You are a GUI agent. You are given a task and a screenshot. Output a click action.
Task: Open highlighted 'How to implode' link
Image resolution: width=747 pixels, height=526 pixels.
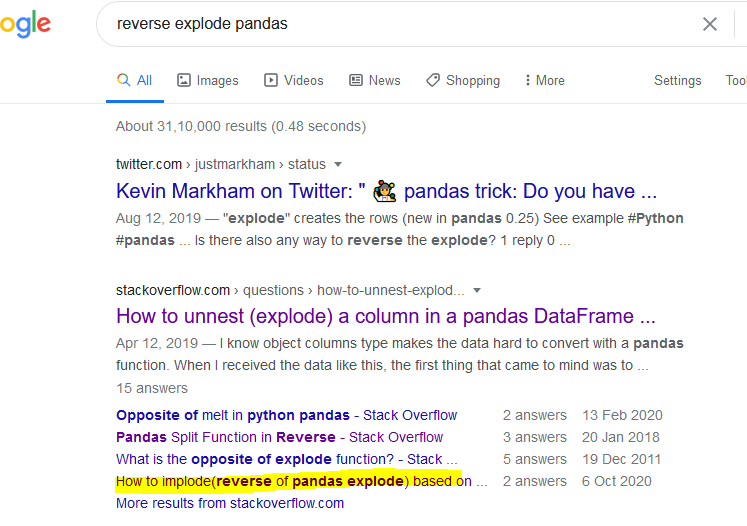[302, 481]
